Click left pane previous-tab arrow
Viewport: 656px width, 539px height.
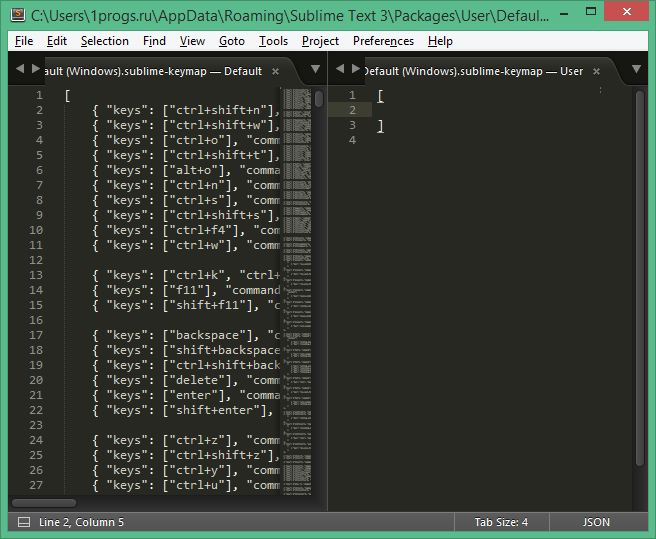pyautogui.click(x=20, y=68)
